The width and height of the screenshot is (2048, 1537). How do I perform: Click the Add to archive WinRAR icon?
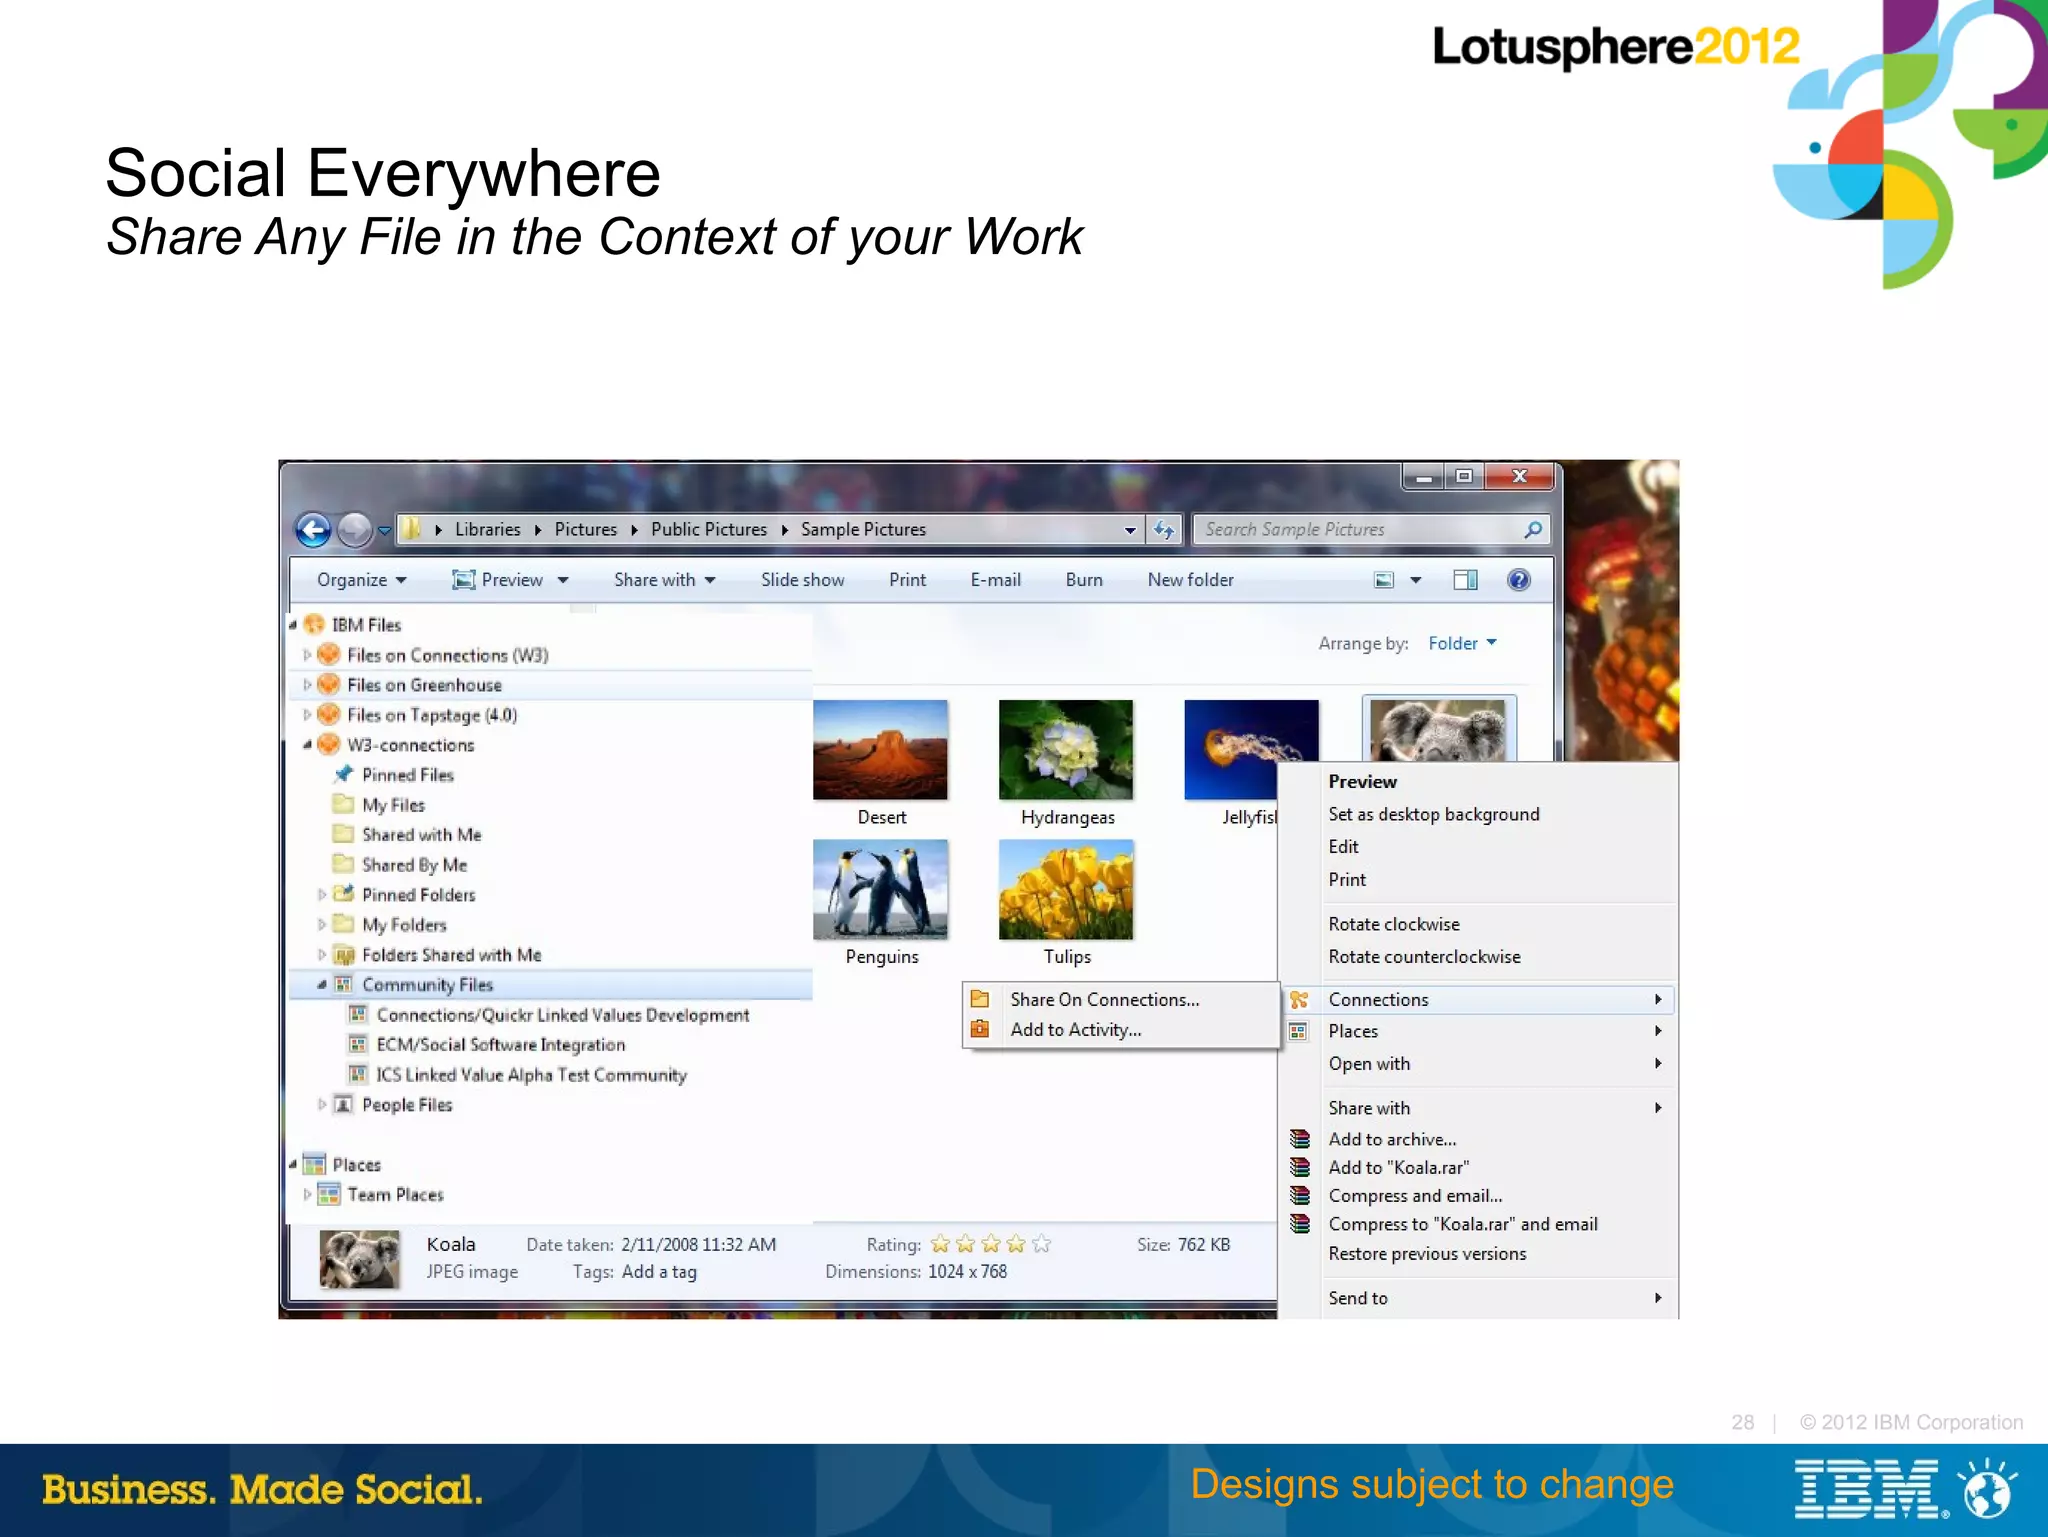tap(1300, 1139)
